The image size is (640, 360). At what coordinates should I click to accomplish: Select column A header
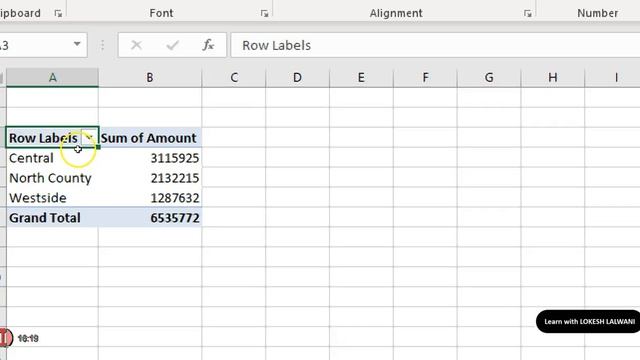(52, 78)
